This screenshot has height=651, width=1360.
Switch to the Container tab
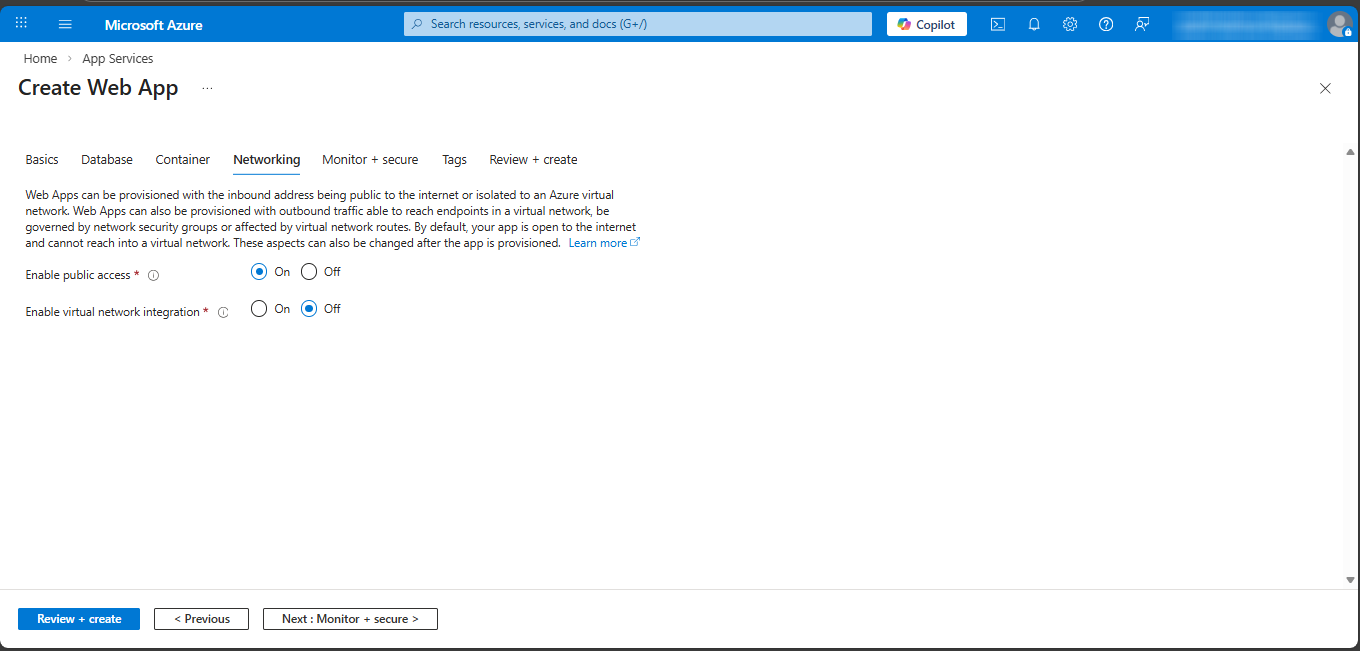[x=183, y=160]
